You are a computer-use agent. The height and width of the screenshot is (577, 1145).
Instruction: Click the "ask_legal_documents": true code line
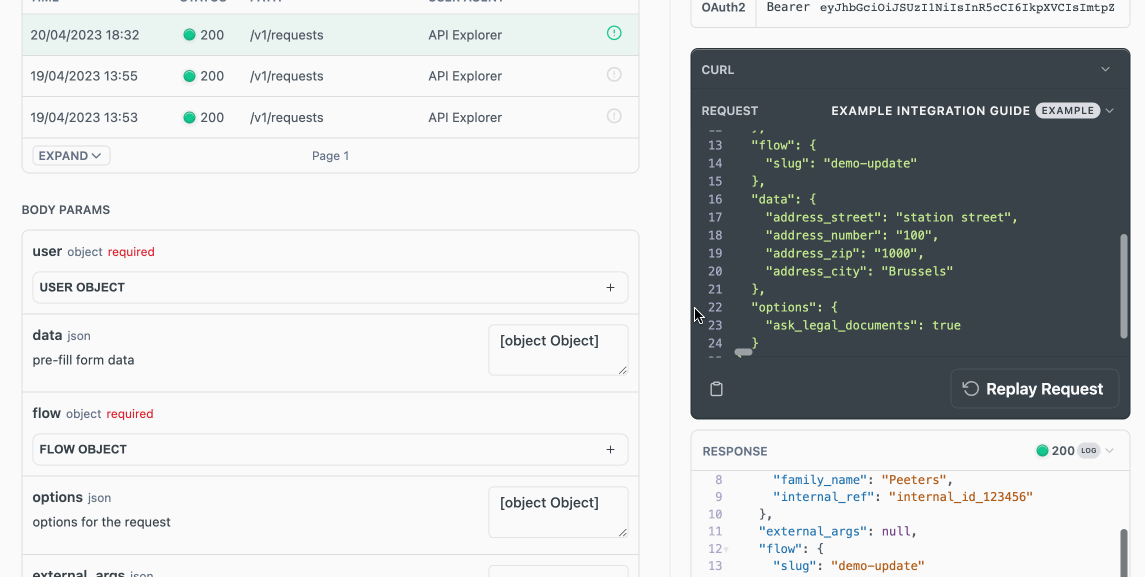pyautogui.click(x=862, y=325)
